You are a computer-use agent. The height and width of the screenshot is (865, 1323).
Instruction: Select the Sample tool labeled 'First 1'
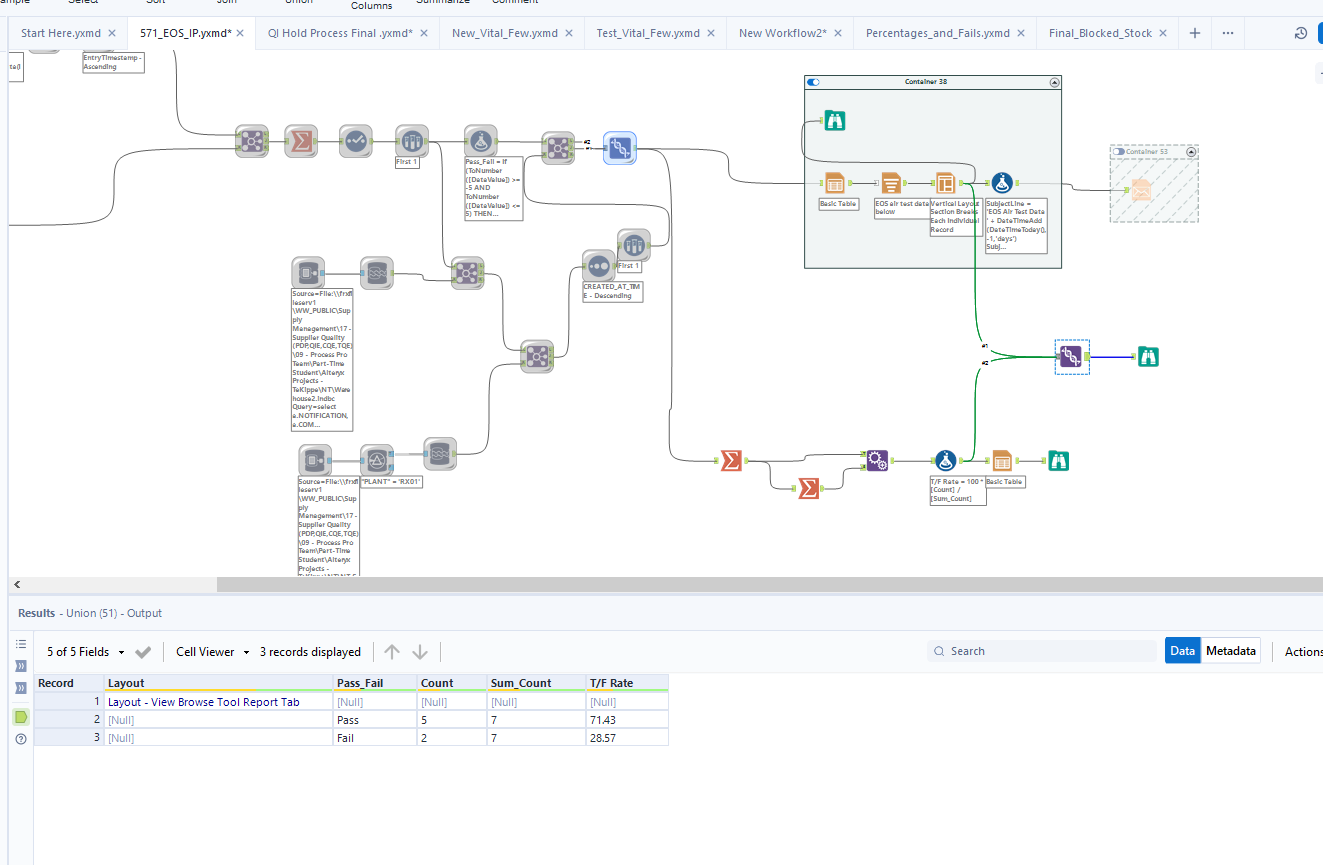[x=411, y=141]
